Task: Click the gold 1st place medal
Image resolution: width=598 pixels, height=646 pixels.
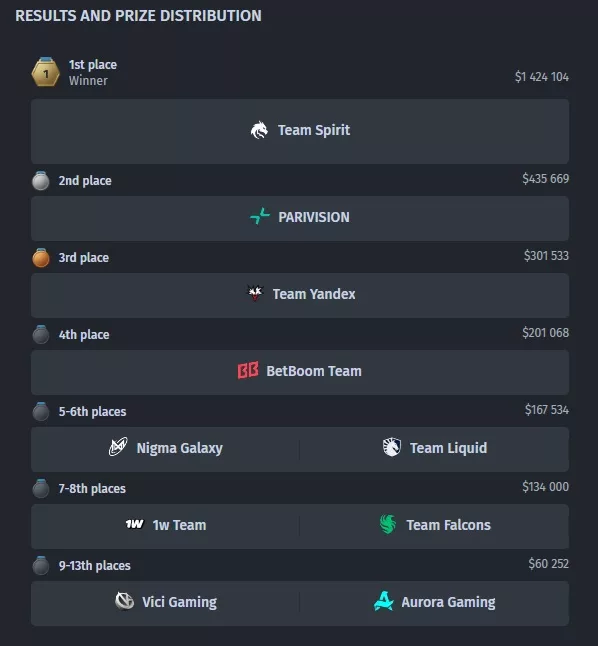Action: (x=46, y=72)
